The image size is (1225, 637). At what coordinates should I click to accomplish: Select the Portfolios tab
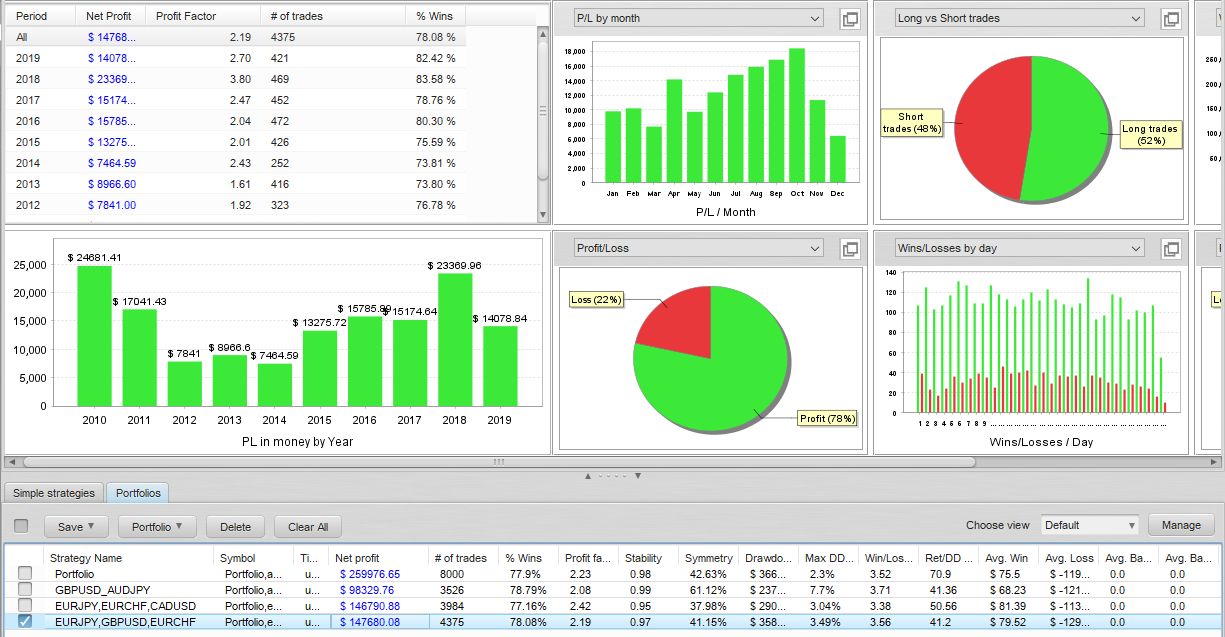138,493
